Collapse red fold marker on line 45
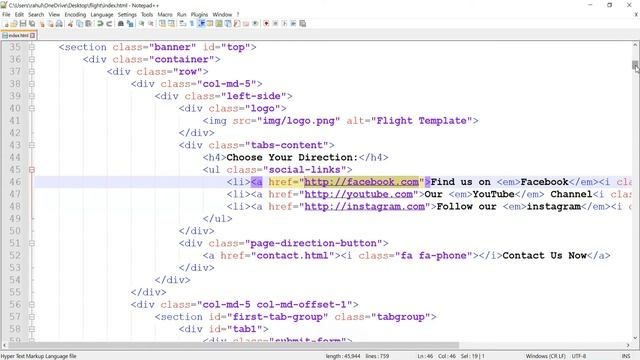 [31, 169]
